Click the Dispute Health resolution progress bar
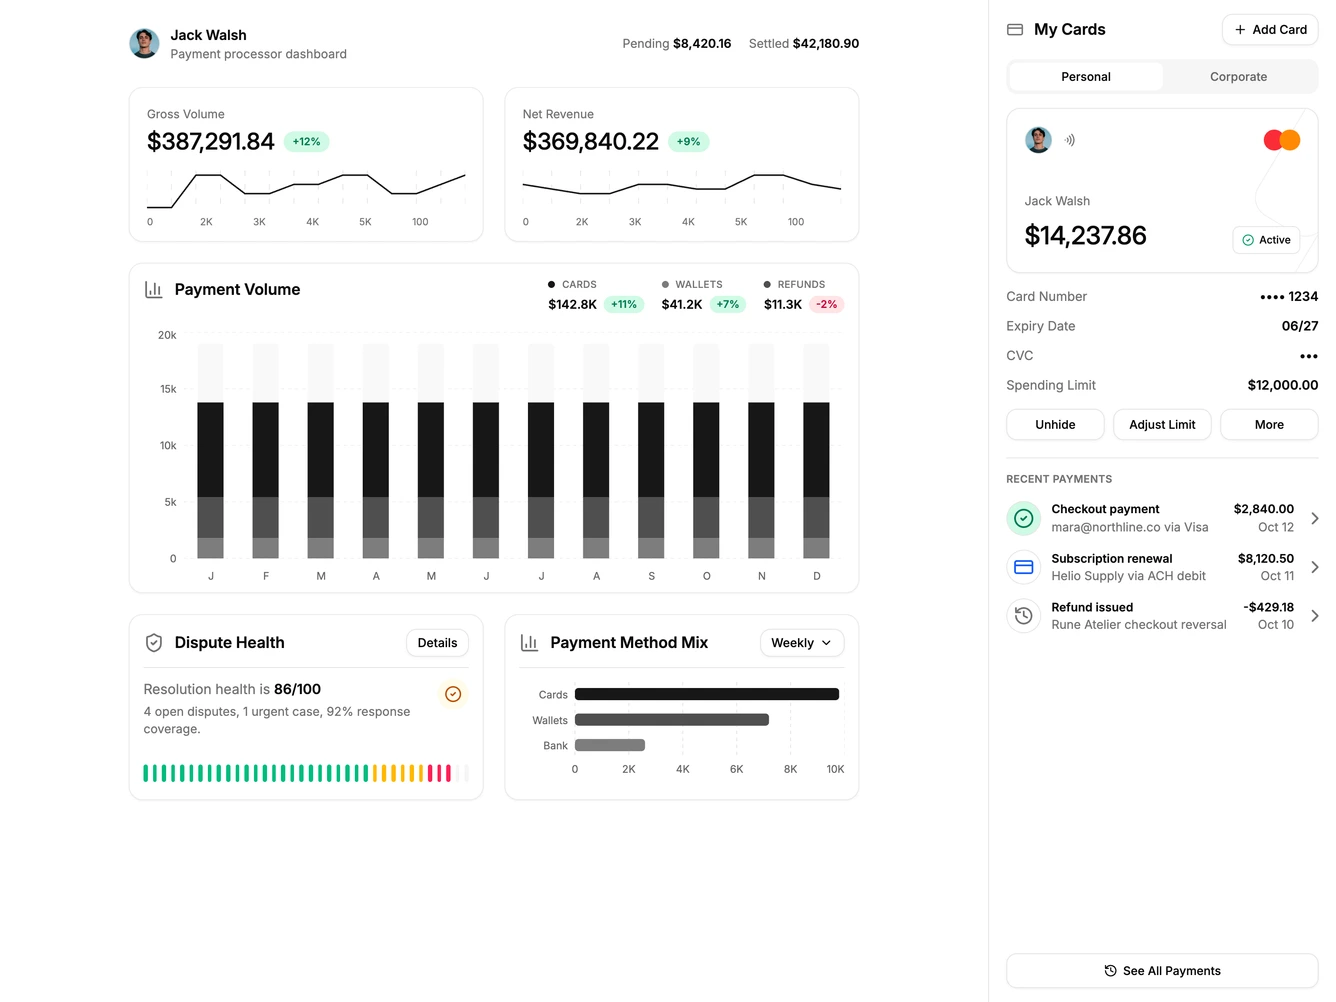The width and height of the screenshot is (1336, 1002). (x=306, y=773)
